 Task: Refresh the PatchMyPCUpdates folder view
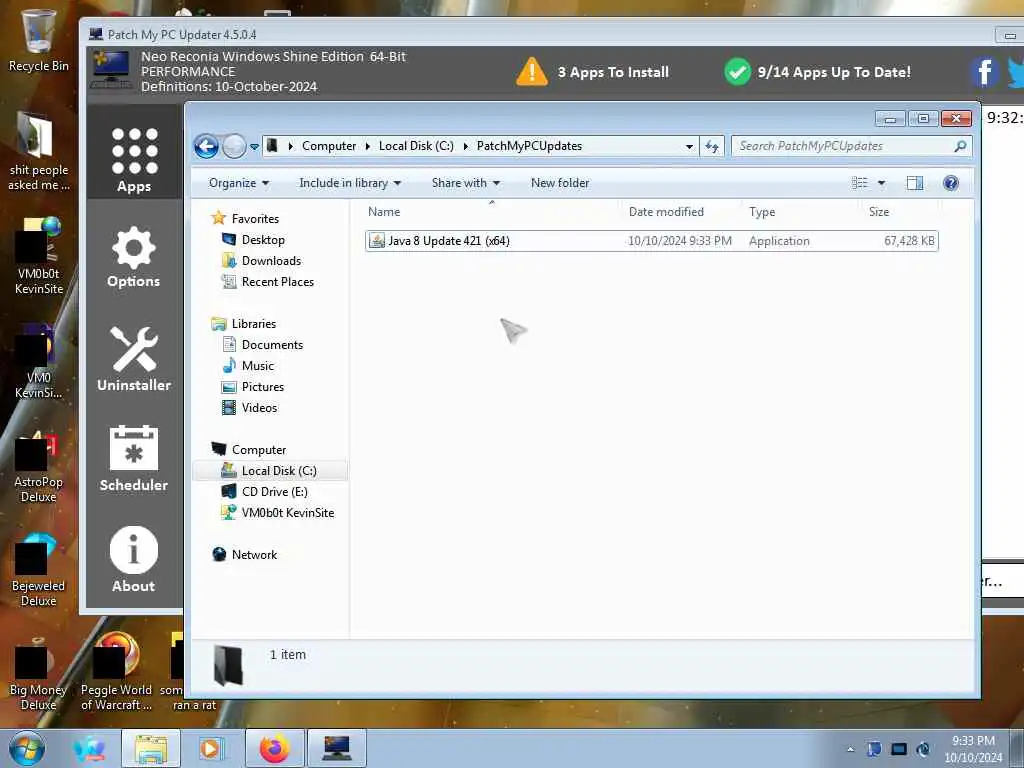(x=711, y=146)
